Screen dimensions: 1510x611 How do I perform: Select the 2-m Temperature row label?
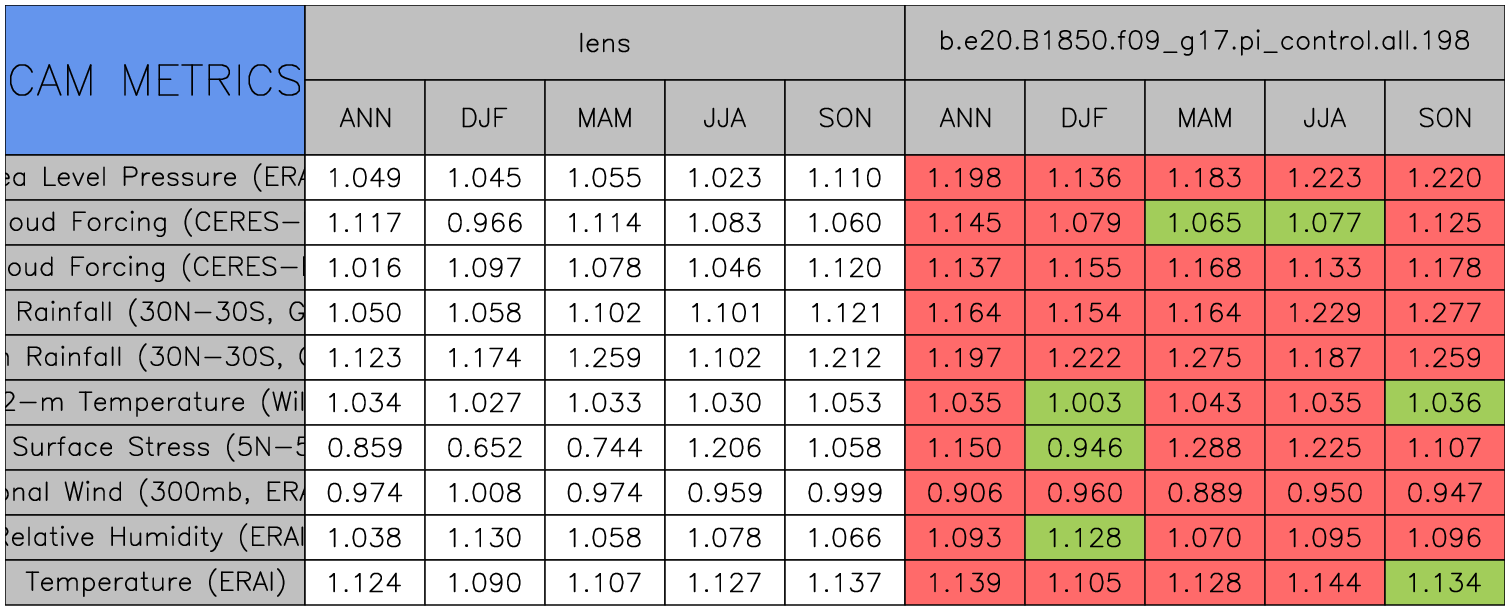(155, 402)
